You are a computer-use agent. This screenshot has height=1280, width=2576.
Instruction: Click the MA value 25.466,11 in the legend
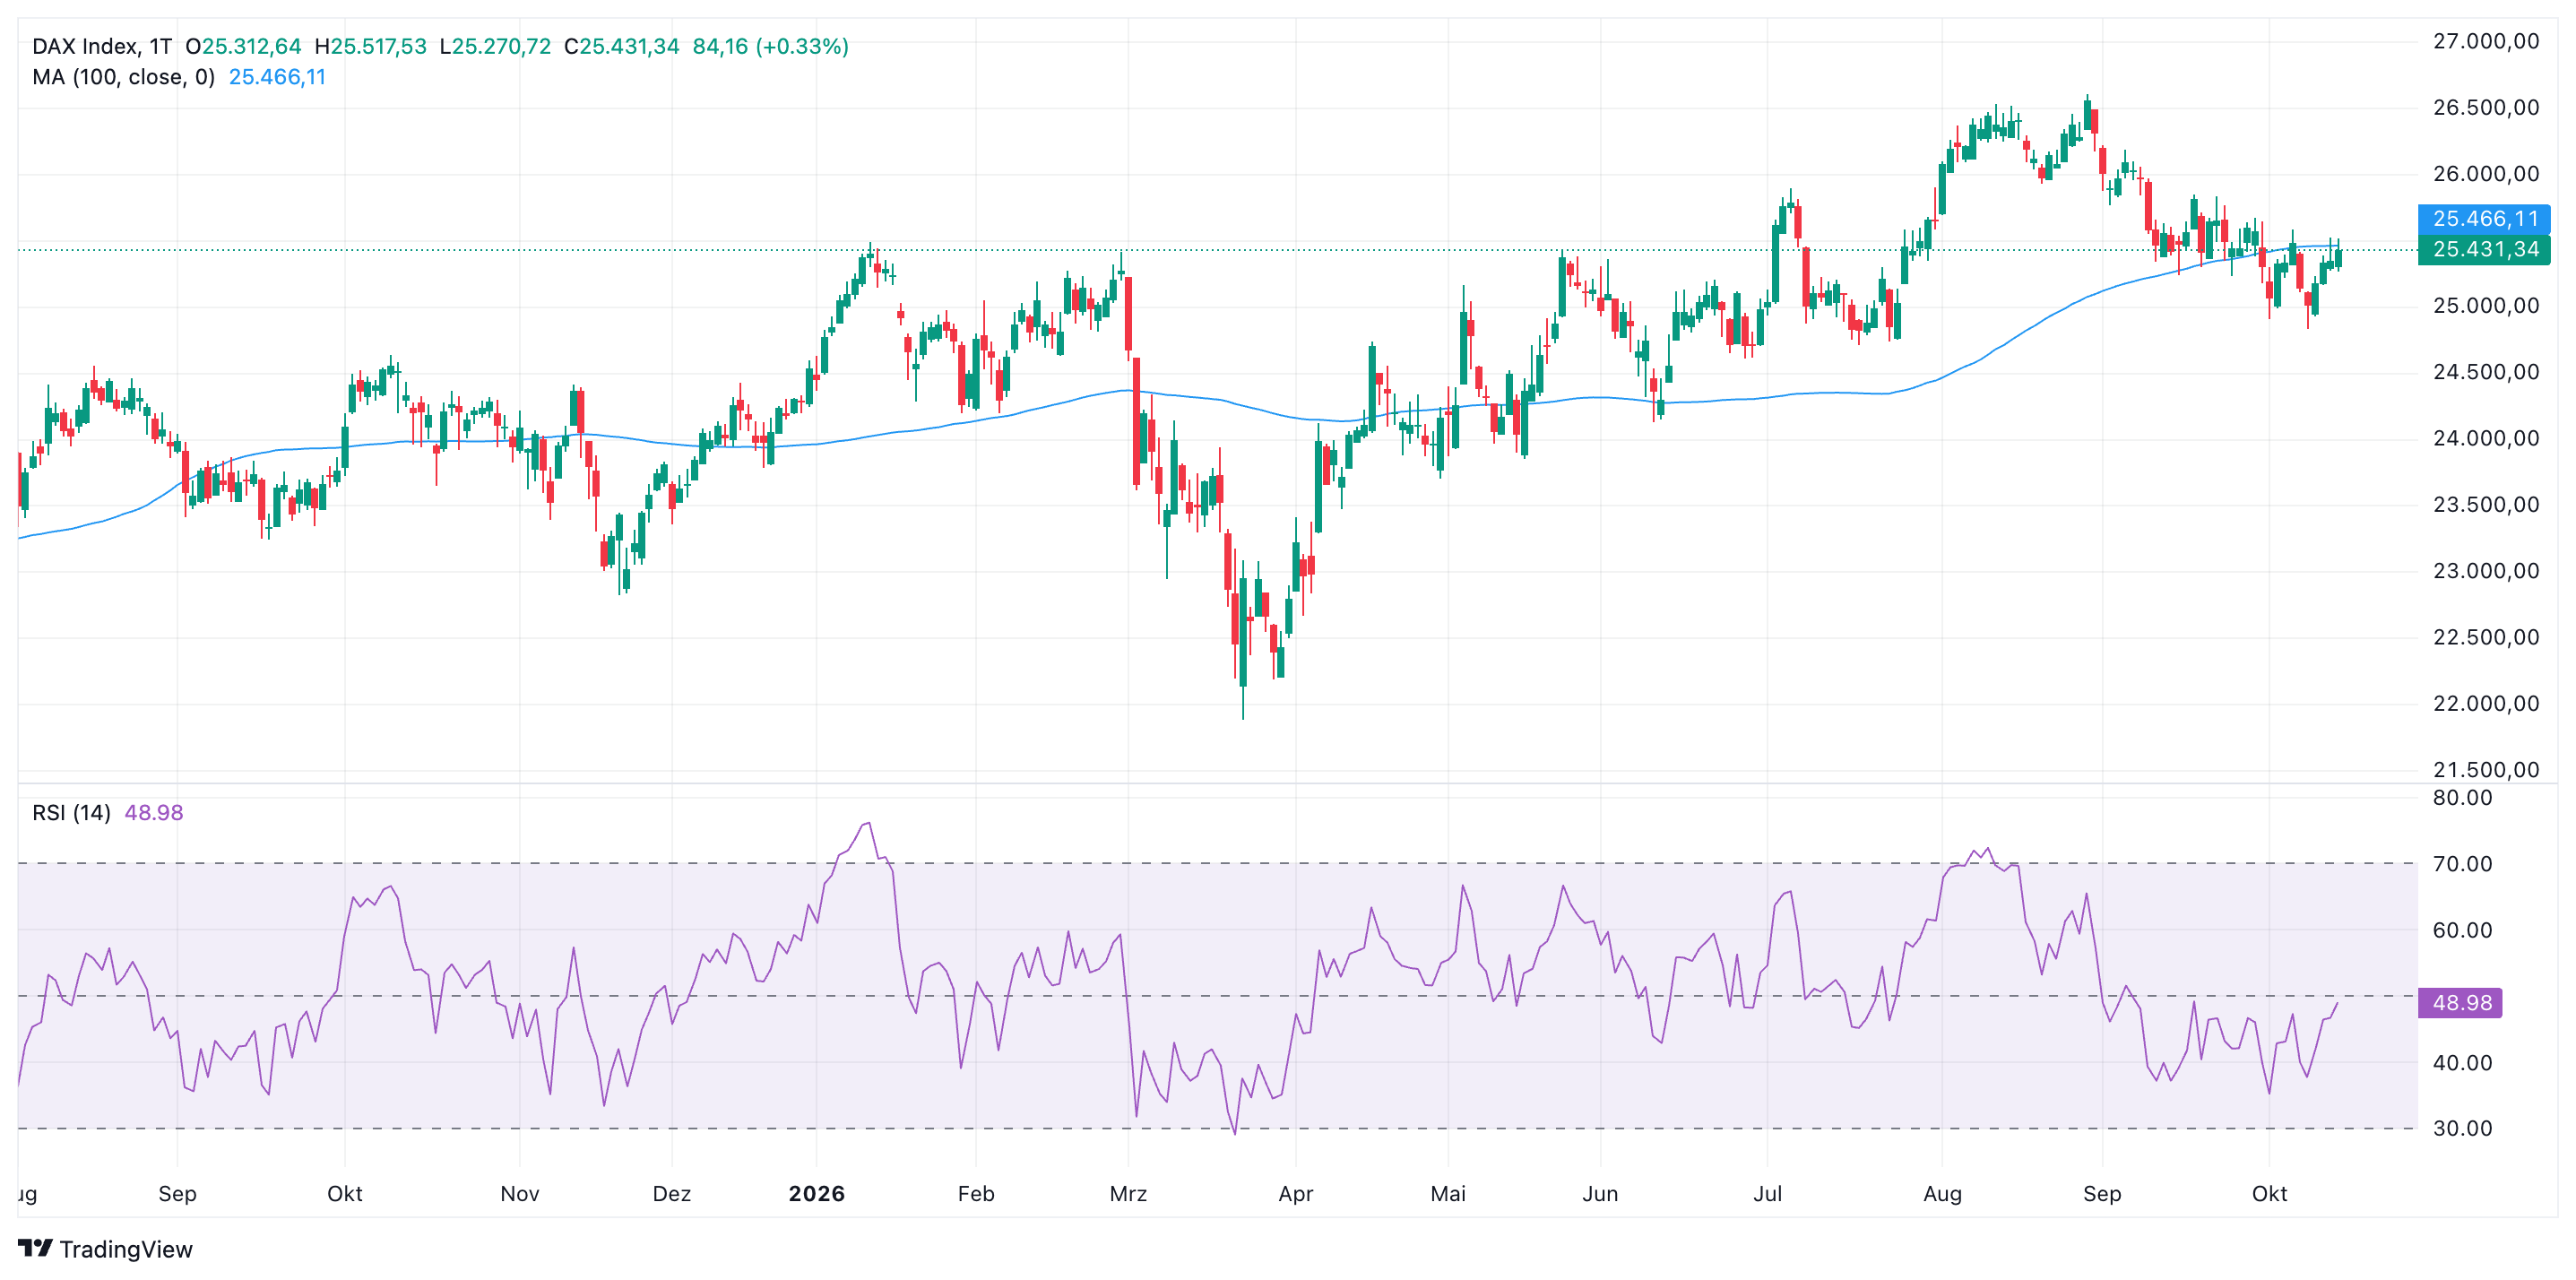[277, 77]
